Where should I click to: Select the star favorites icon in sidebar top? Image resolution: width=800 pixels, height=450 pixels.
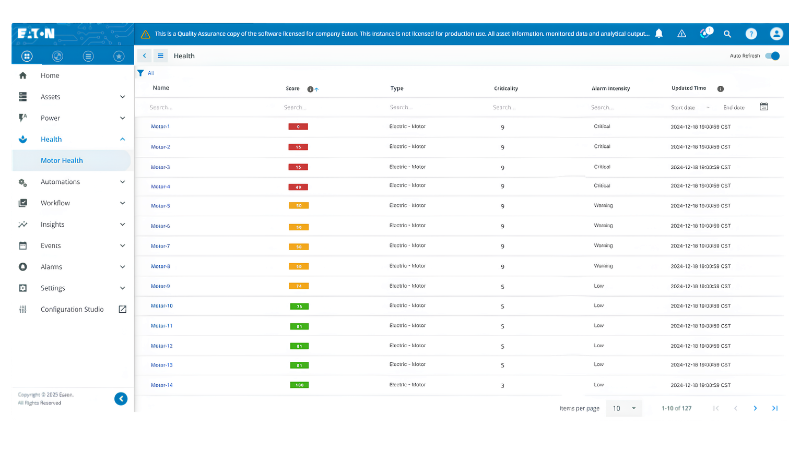click(x=119, y=56)
